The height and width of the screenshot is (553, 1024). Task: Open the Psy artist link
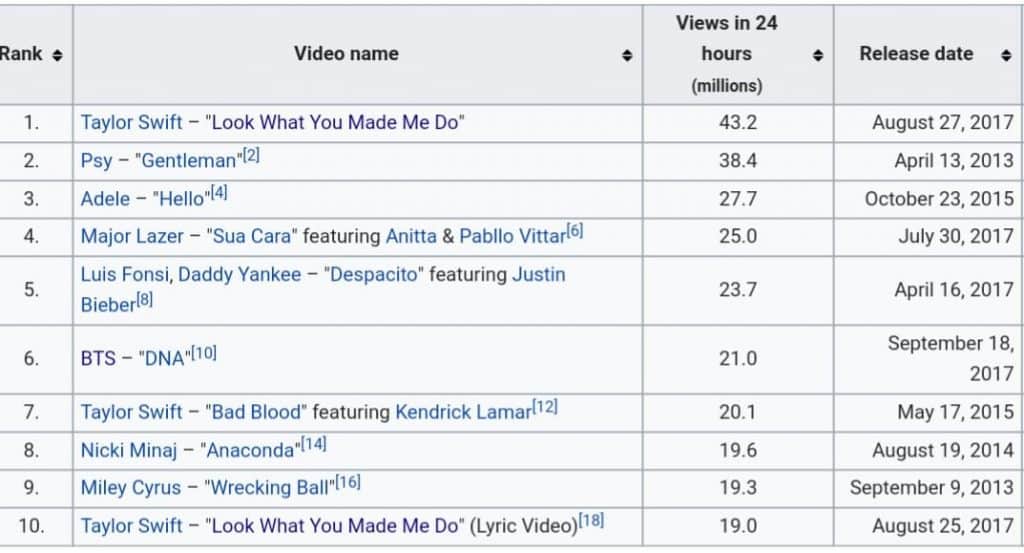point(97,161)
